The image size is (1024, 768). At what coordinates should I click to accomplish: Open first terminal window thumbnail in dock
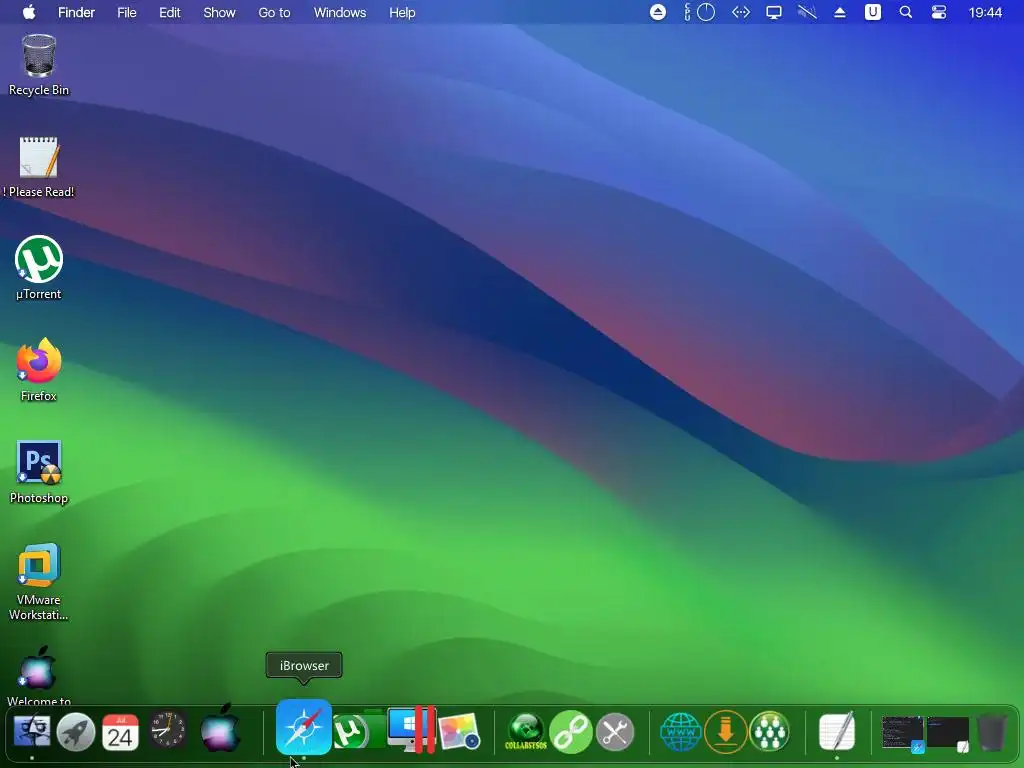click(x=903, y=733)
